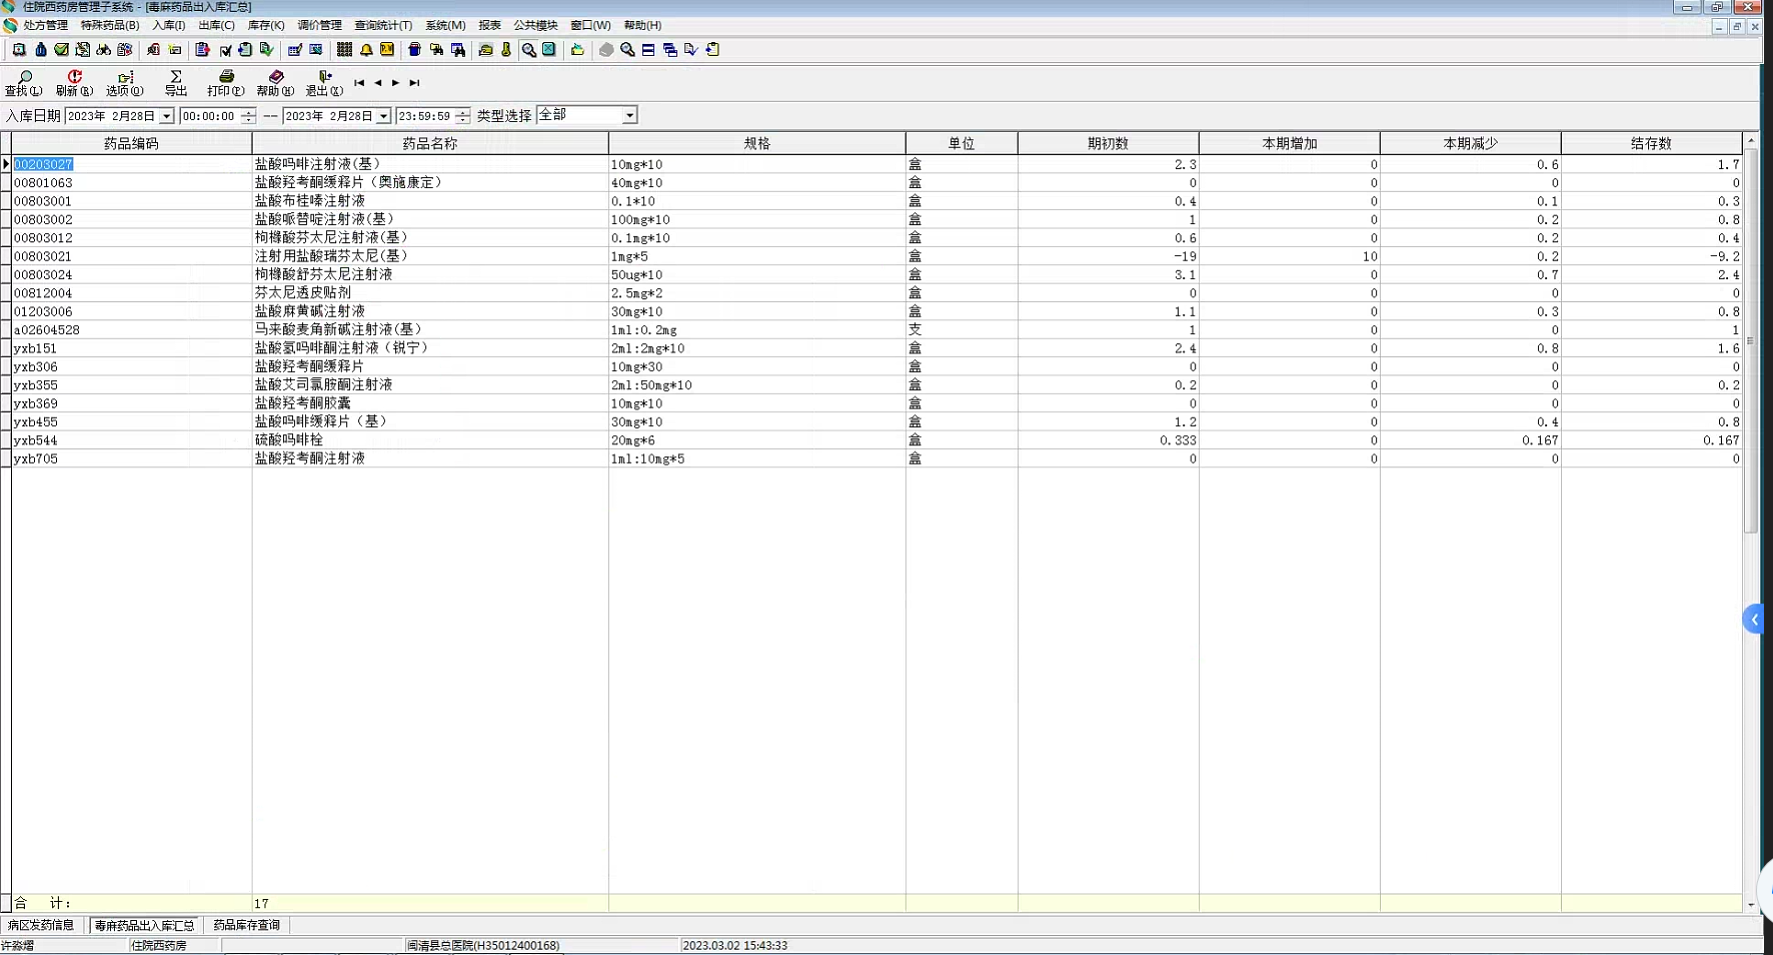Click the blue side panel chevron
The image size is (1773, 955).
click(x=1755, y=620)
